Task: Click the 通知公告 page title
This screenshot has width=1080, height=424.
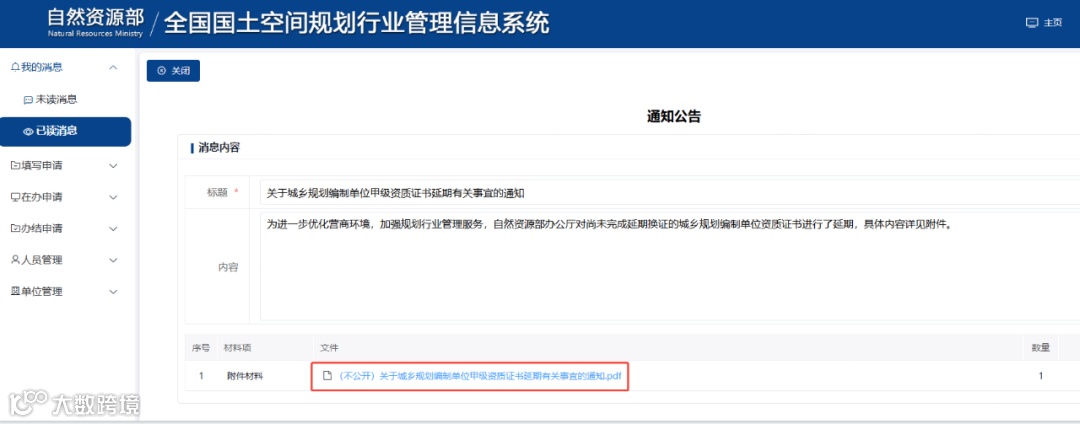Action: point(674,117)
